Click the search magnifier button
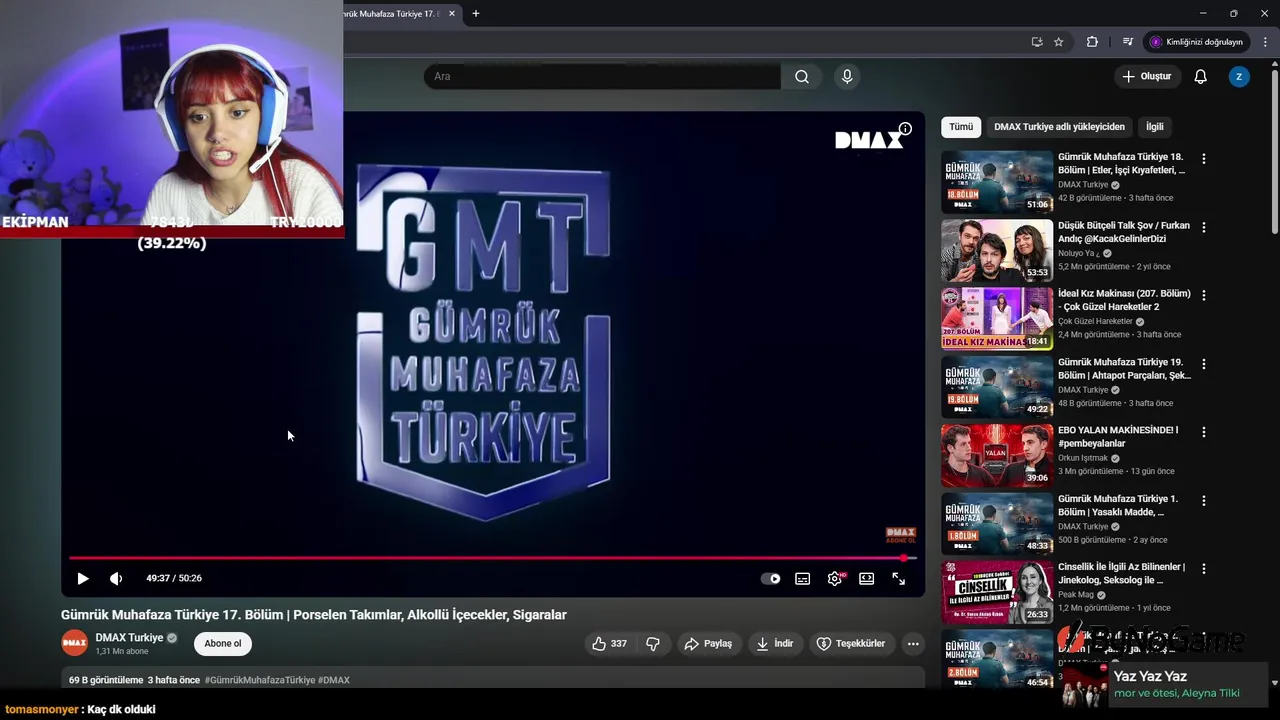 (802, 76)
